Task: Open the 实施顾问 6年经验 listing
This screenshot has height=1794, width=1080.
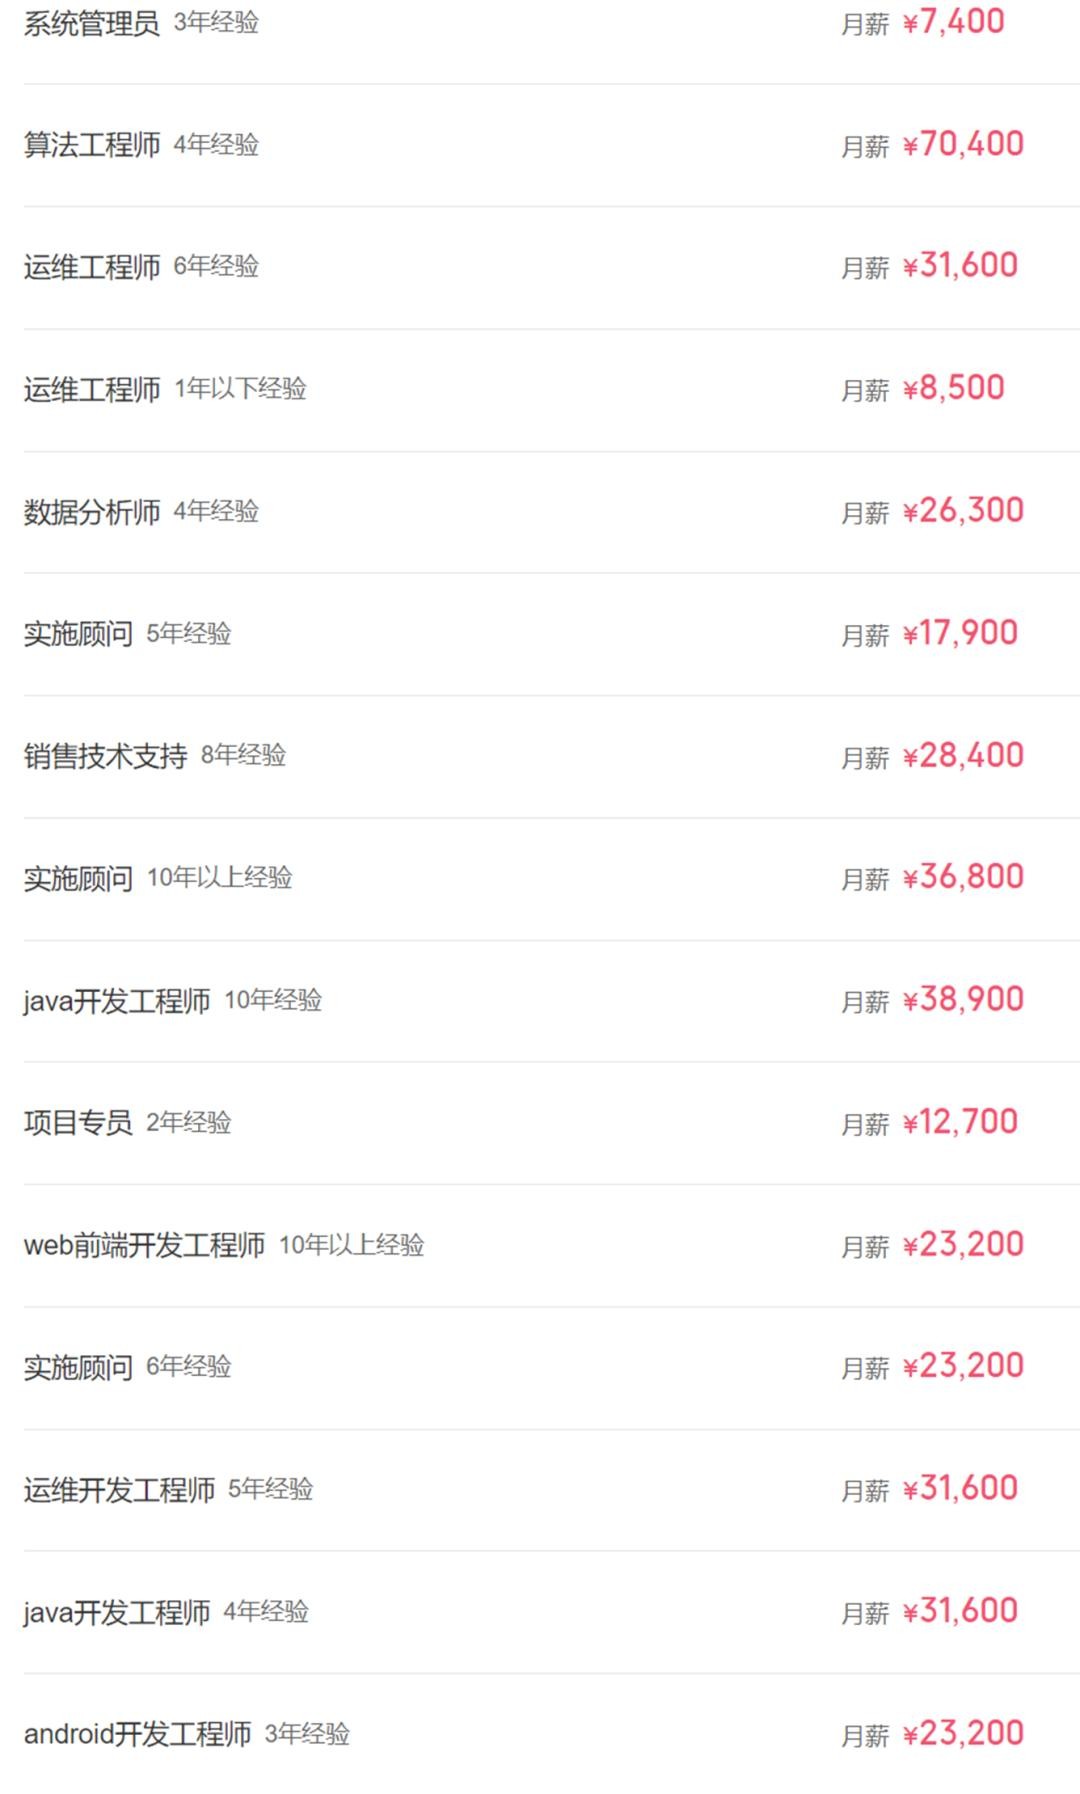Action: (x=78, y=1367)
